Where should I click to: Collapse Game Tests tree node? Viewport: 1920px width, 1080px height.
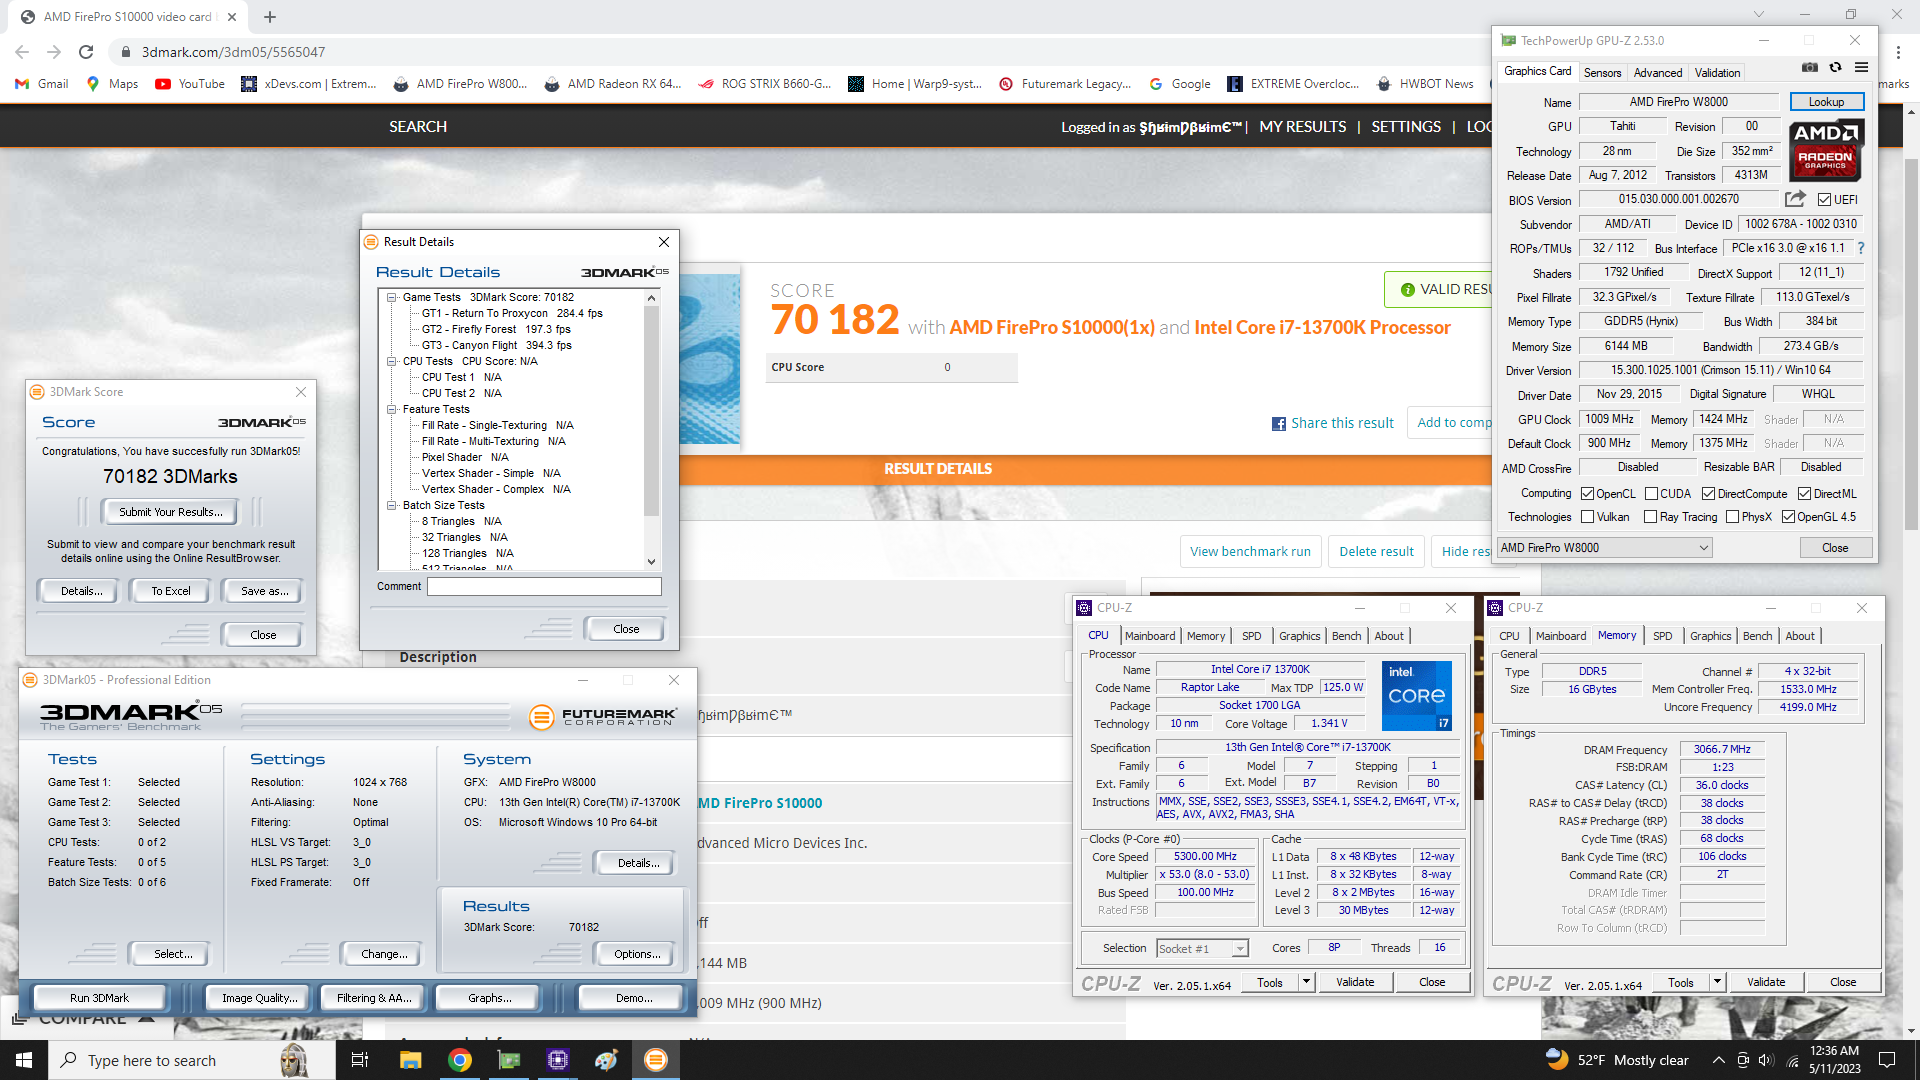(392, 297)
